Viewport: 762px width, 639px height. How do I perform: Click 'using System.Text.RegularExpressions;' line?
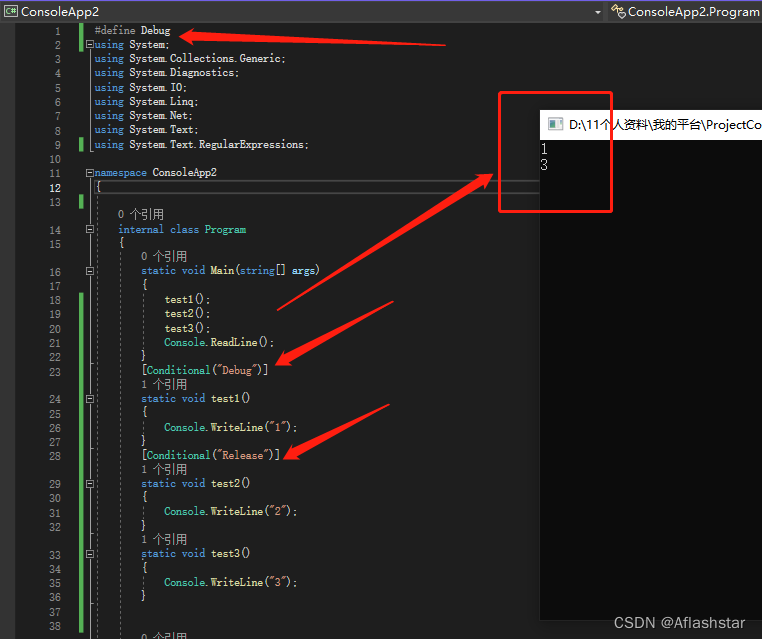[201, 144]
